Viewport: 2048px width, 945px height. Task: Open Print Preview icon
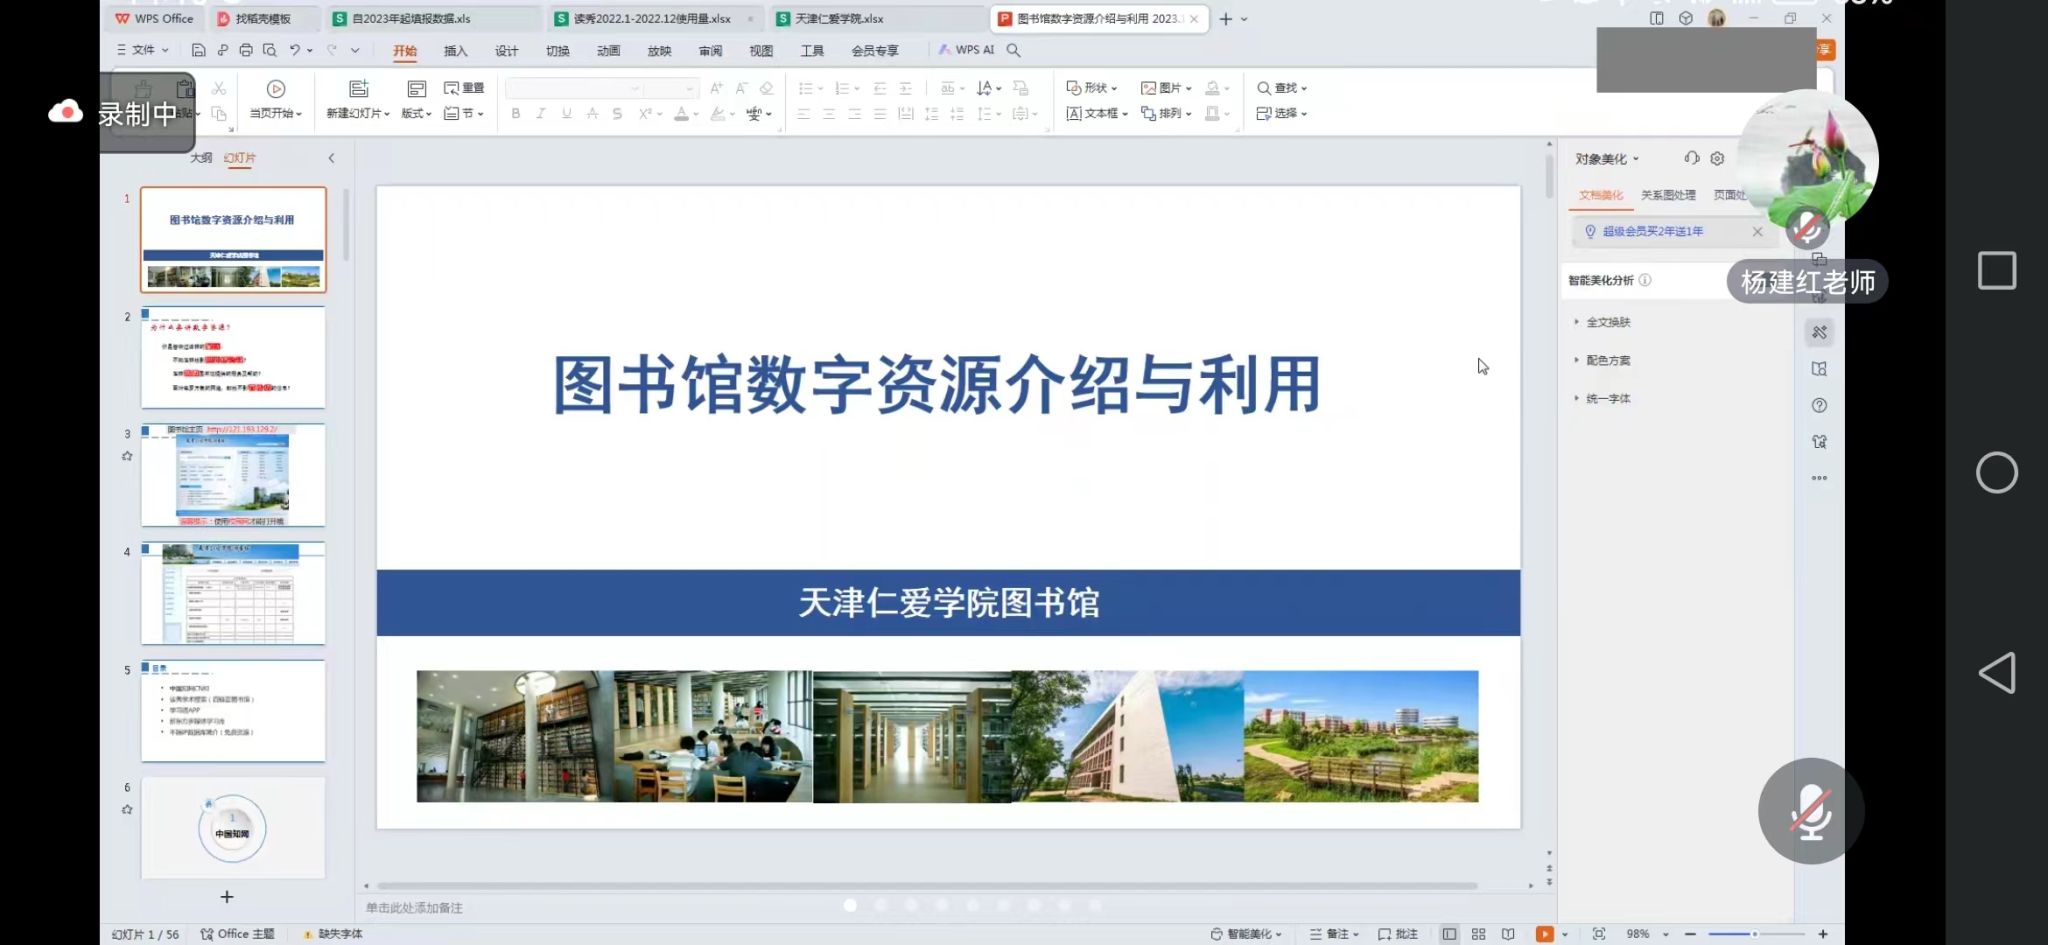(x=269, y=50)
